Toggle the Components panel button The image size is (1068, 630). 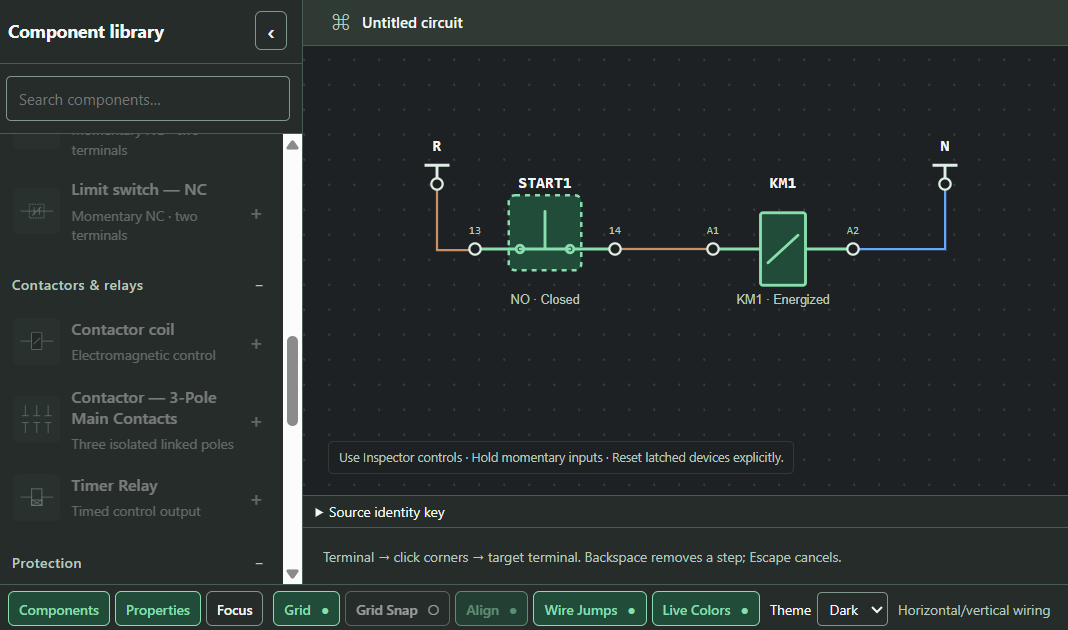point(59,609)
